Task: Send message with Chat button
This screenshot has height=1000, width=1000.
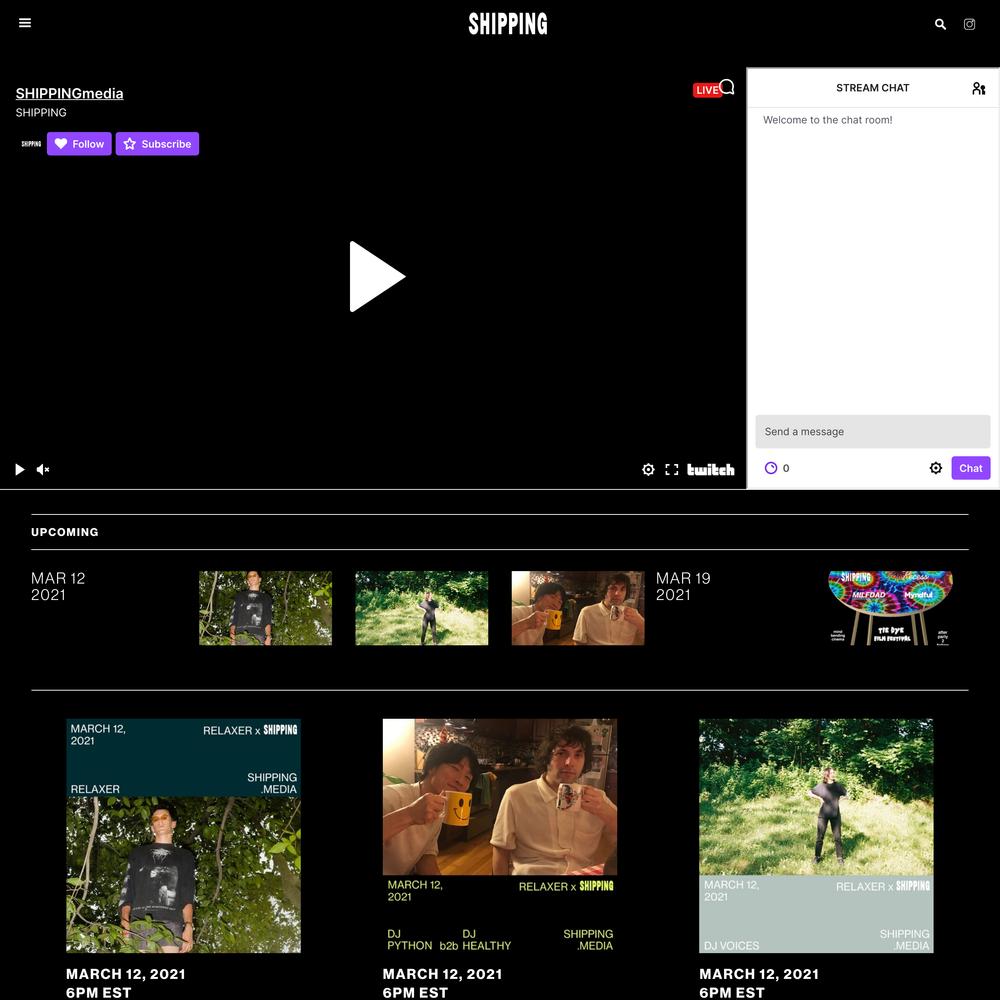Action: pyautogui.click(x=971, y=468)
